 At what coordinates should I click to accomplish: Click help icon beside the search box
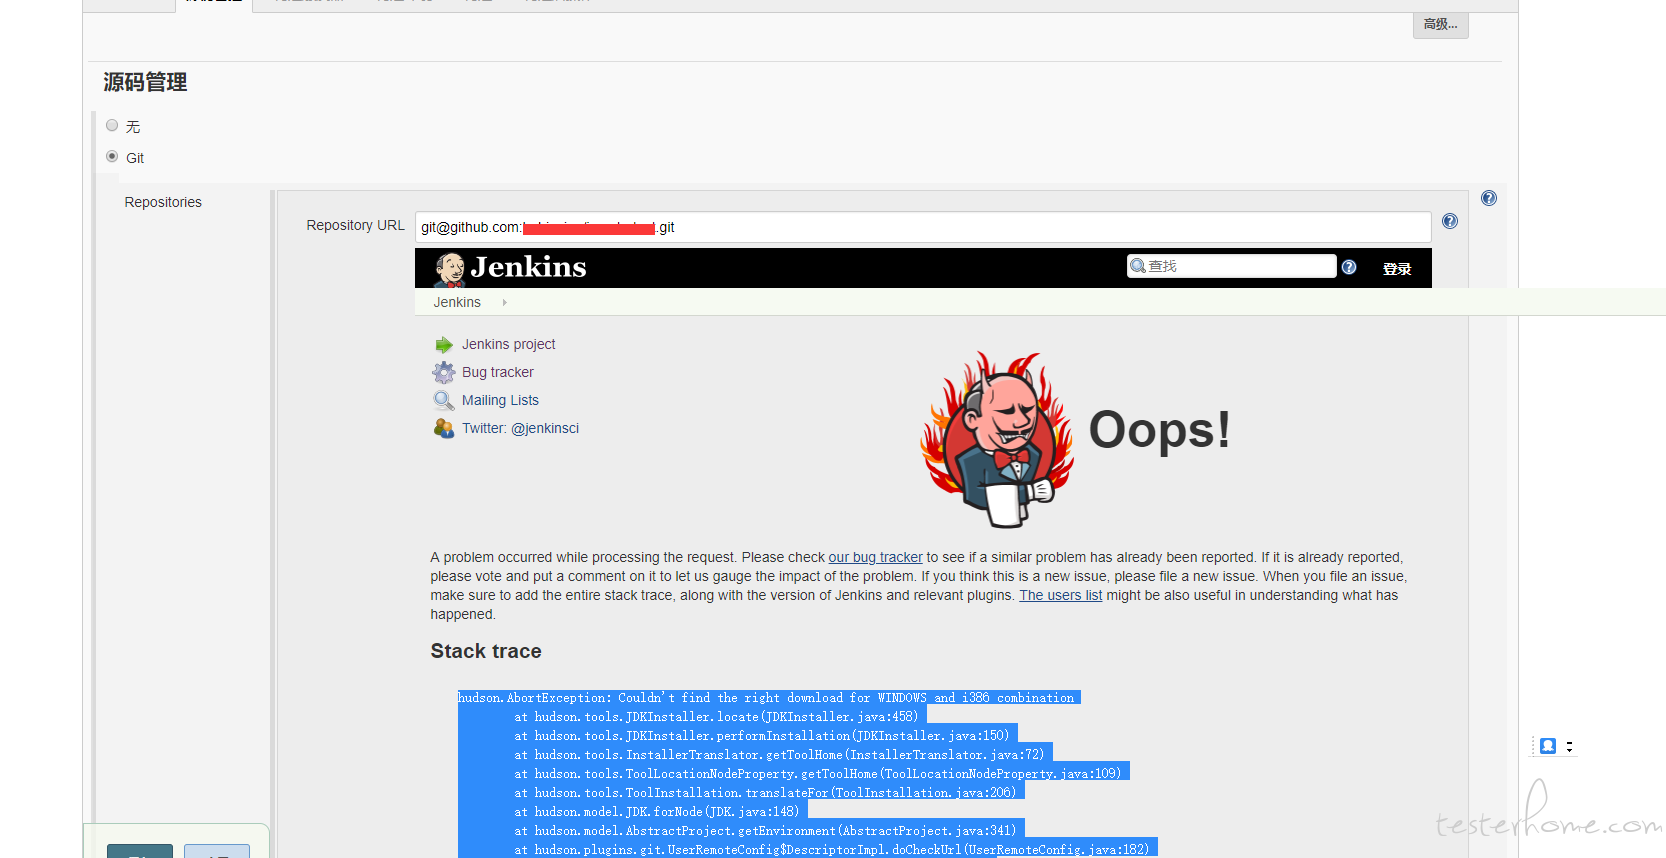tap(1349, 267)
